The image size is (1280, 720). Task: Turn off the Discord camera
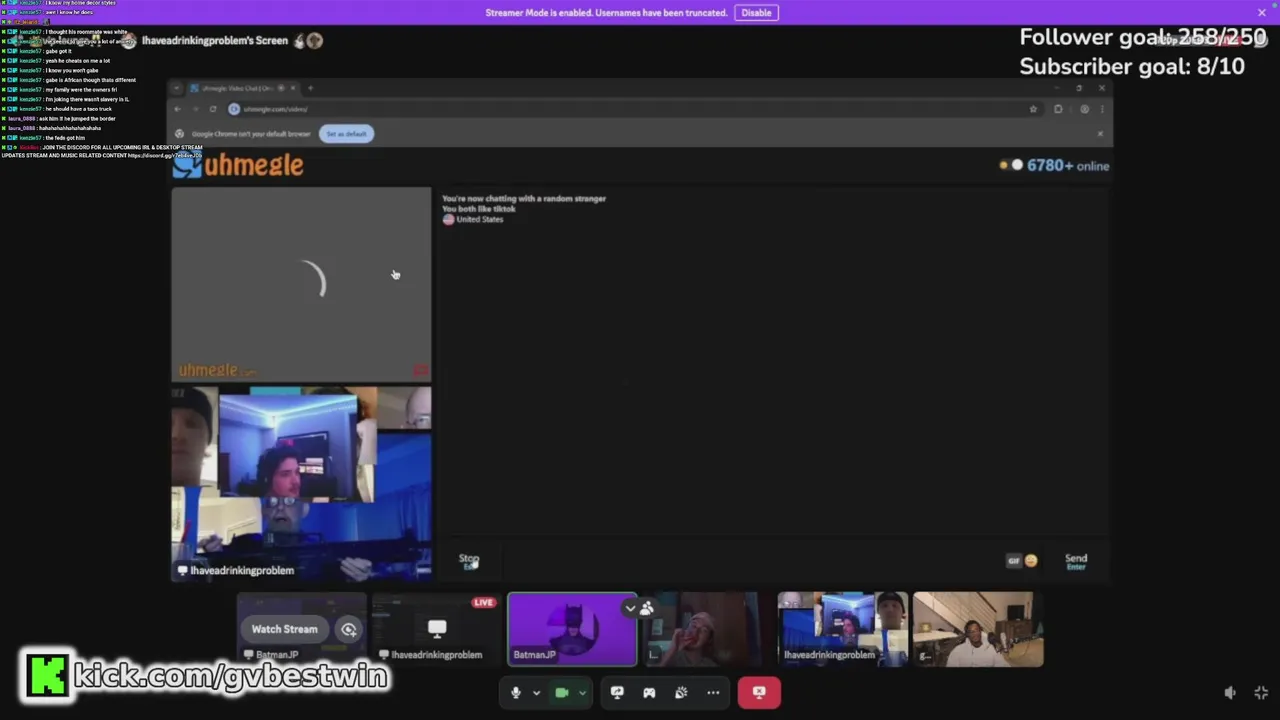point(562,692)
